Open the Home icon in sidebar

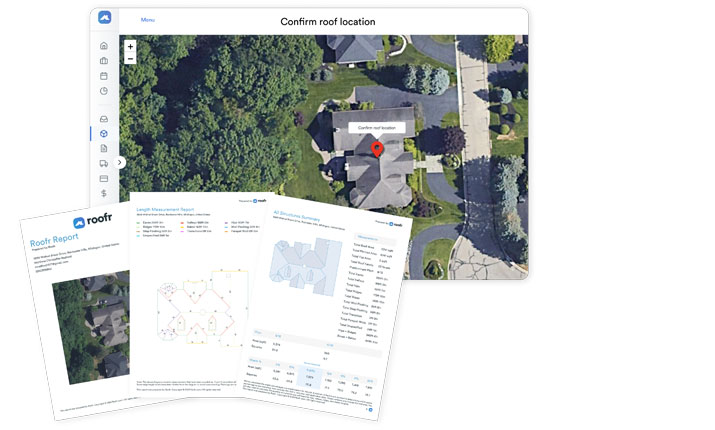(x=104, y=46)
